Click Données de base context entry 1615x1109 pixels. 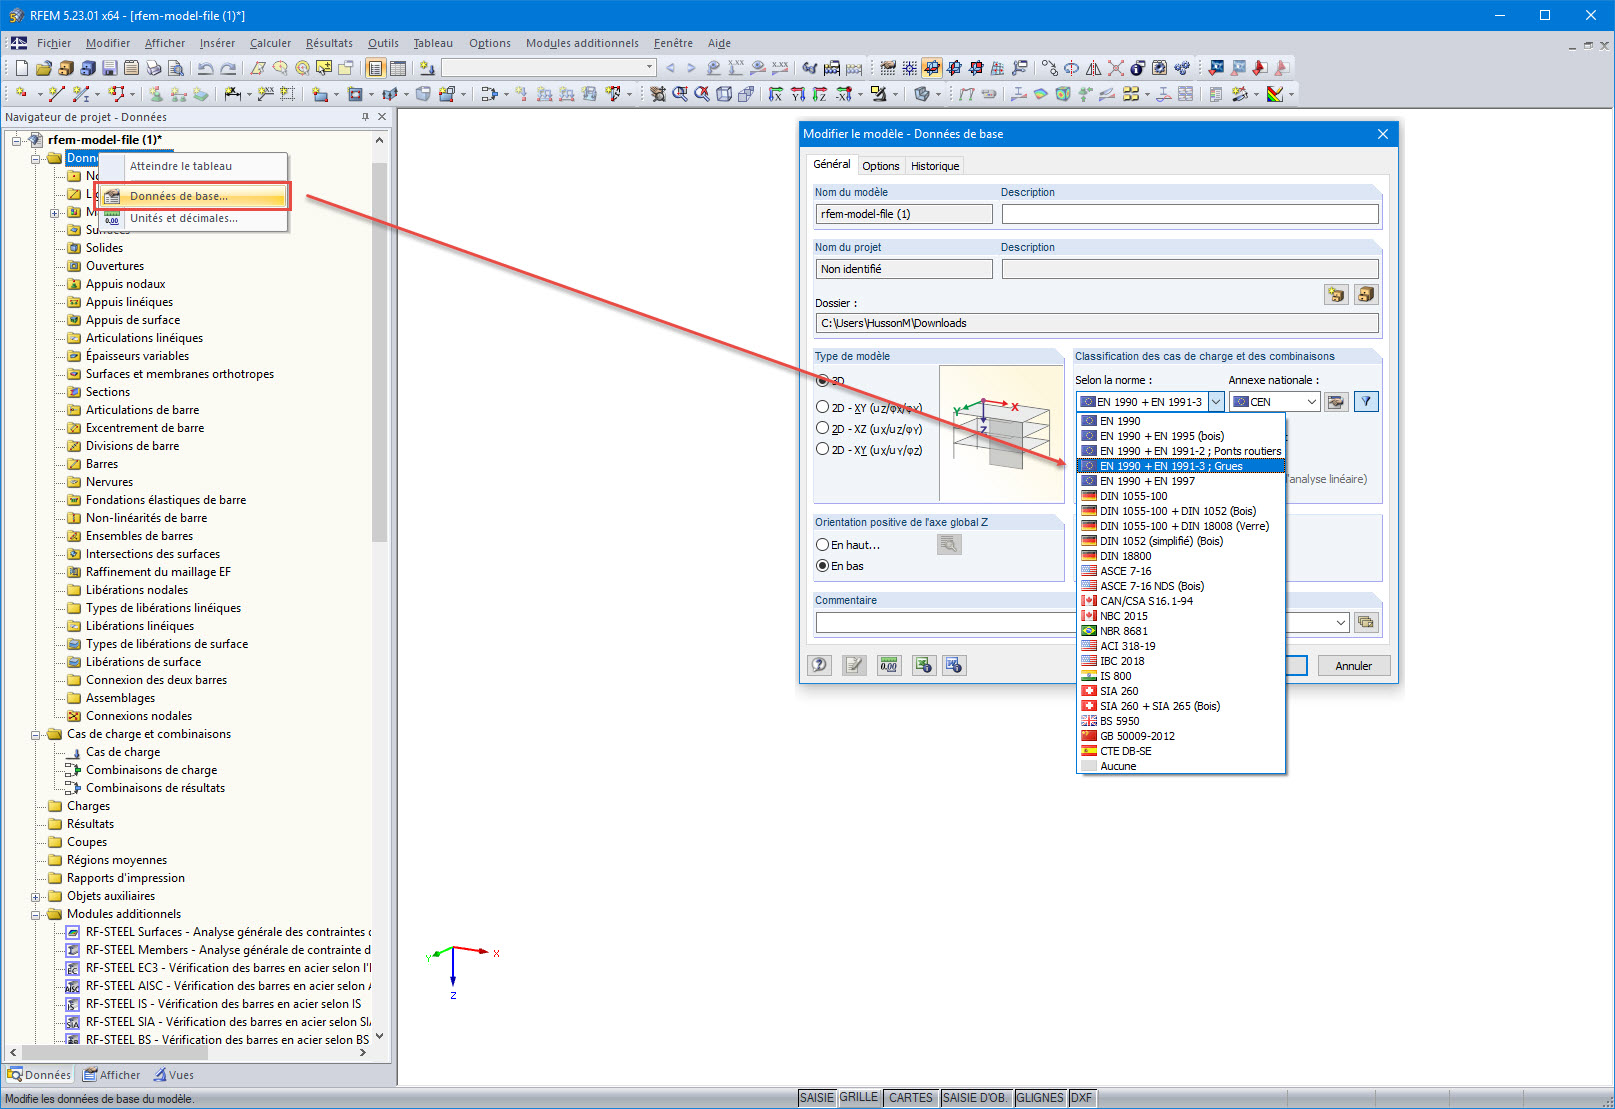[x=193, y=196]
